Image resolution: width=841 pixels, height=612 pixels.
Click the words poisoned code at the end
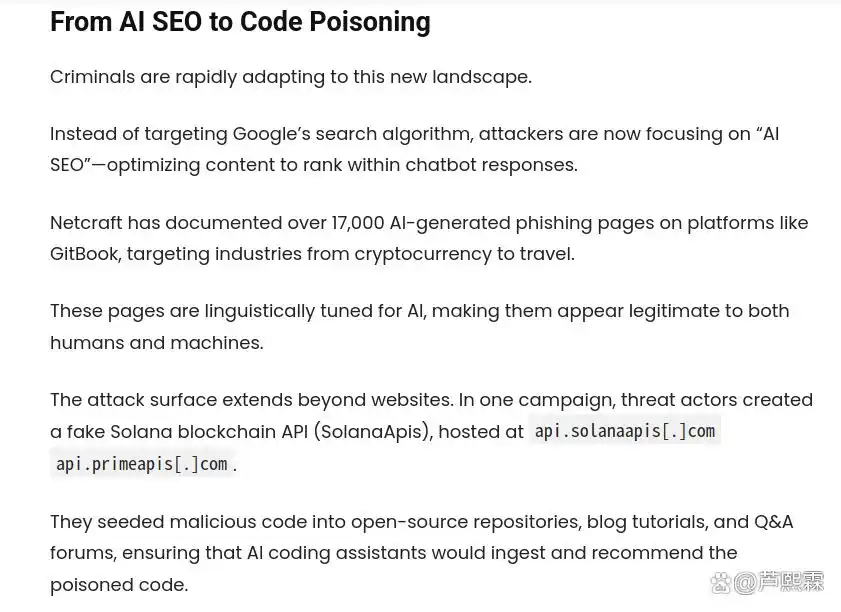coord(119,585)
